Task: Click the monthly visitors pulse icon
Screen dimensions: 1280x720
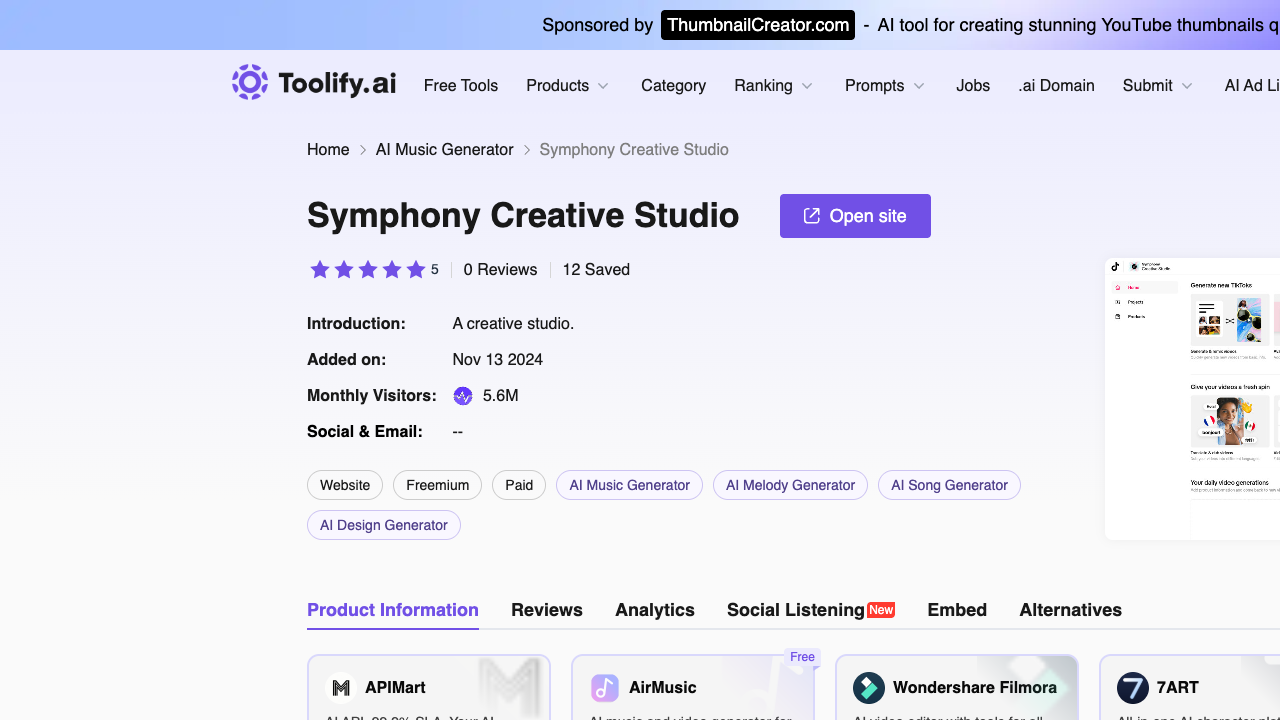Action: click(x=463, y=396)
